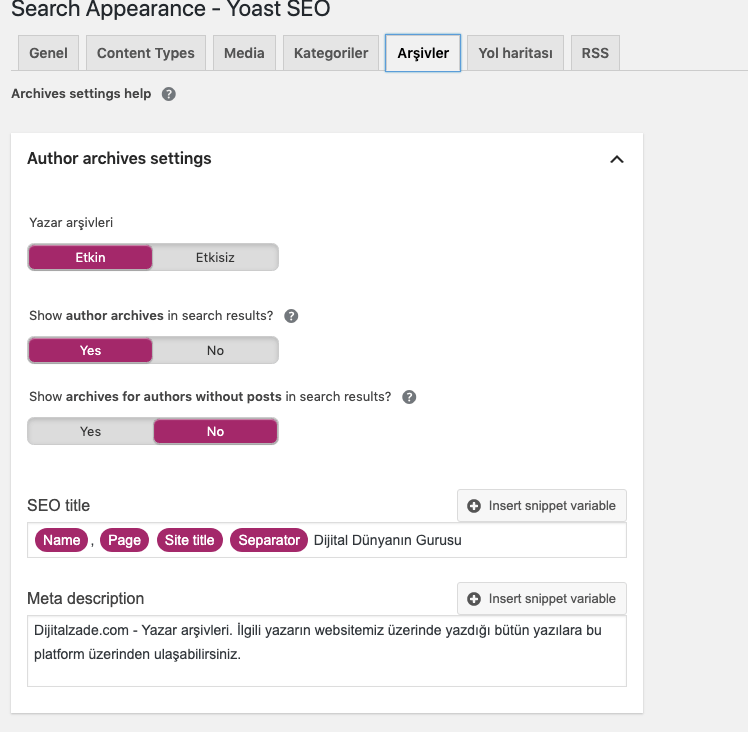
Task: Select the Site title snippet variable tag
Action: 189,540
